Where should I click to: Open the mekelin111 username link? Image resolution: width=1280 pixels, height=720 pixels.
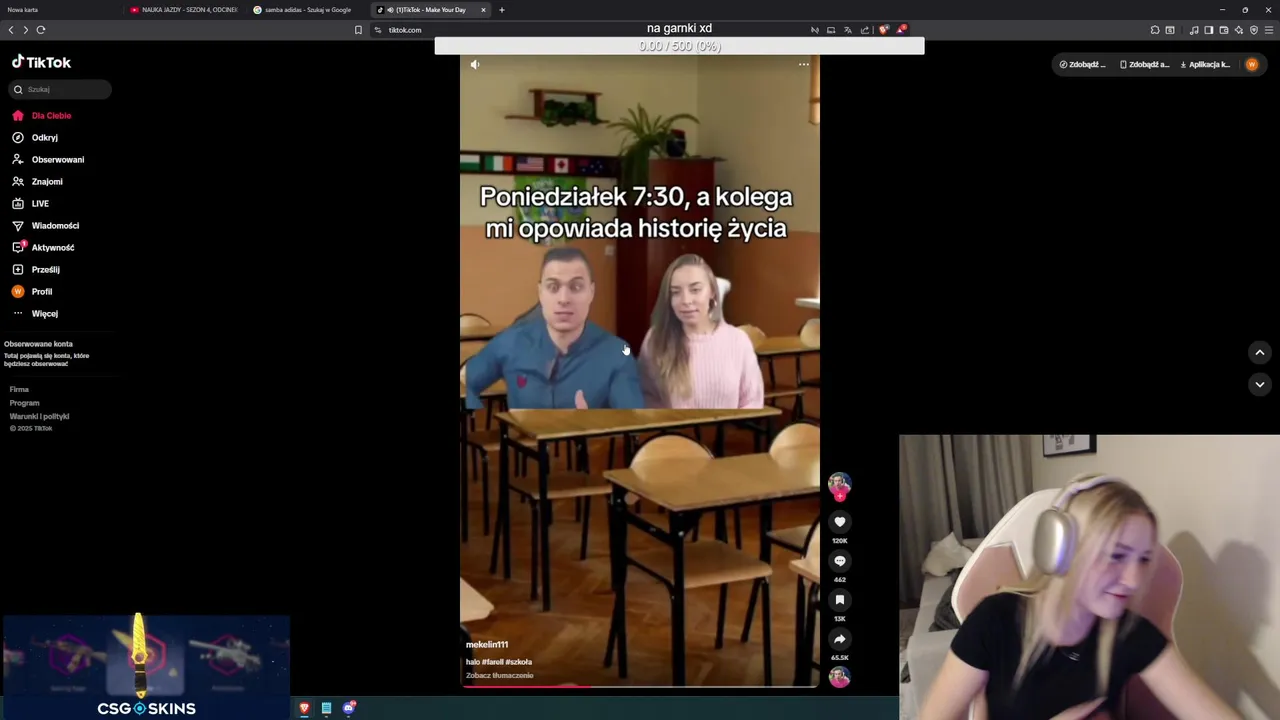487,644
